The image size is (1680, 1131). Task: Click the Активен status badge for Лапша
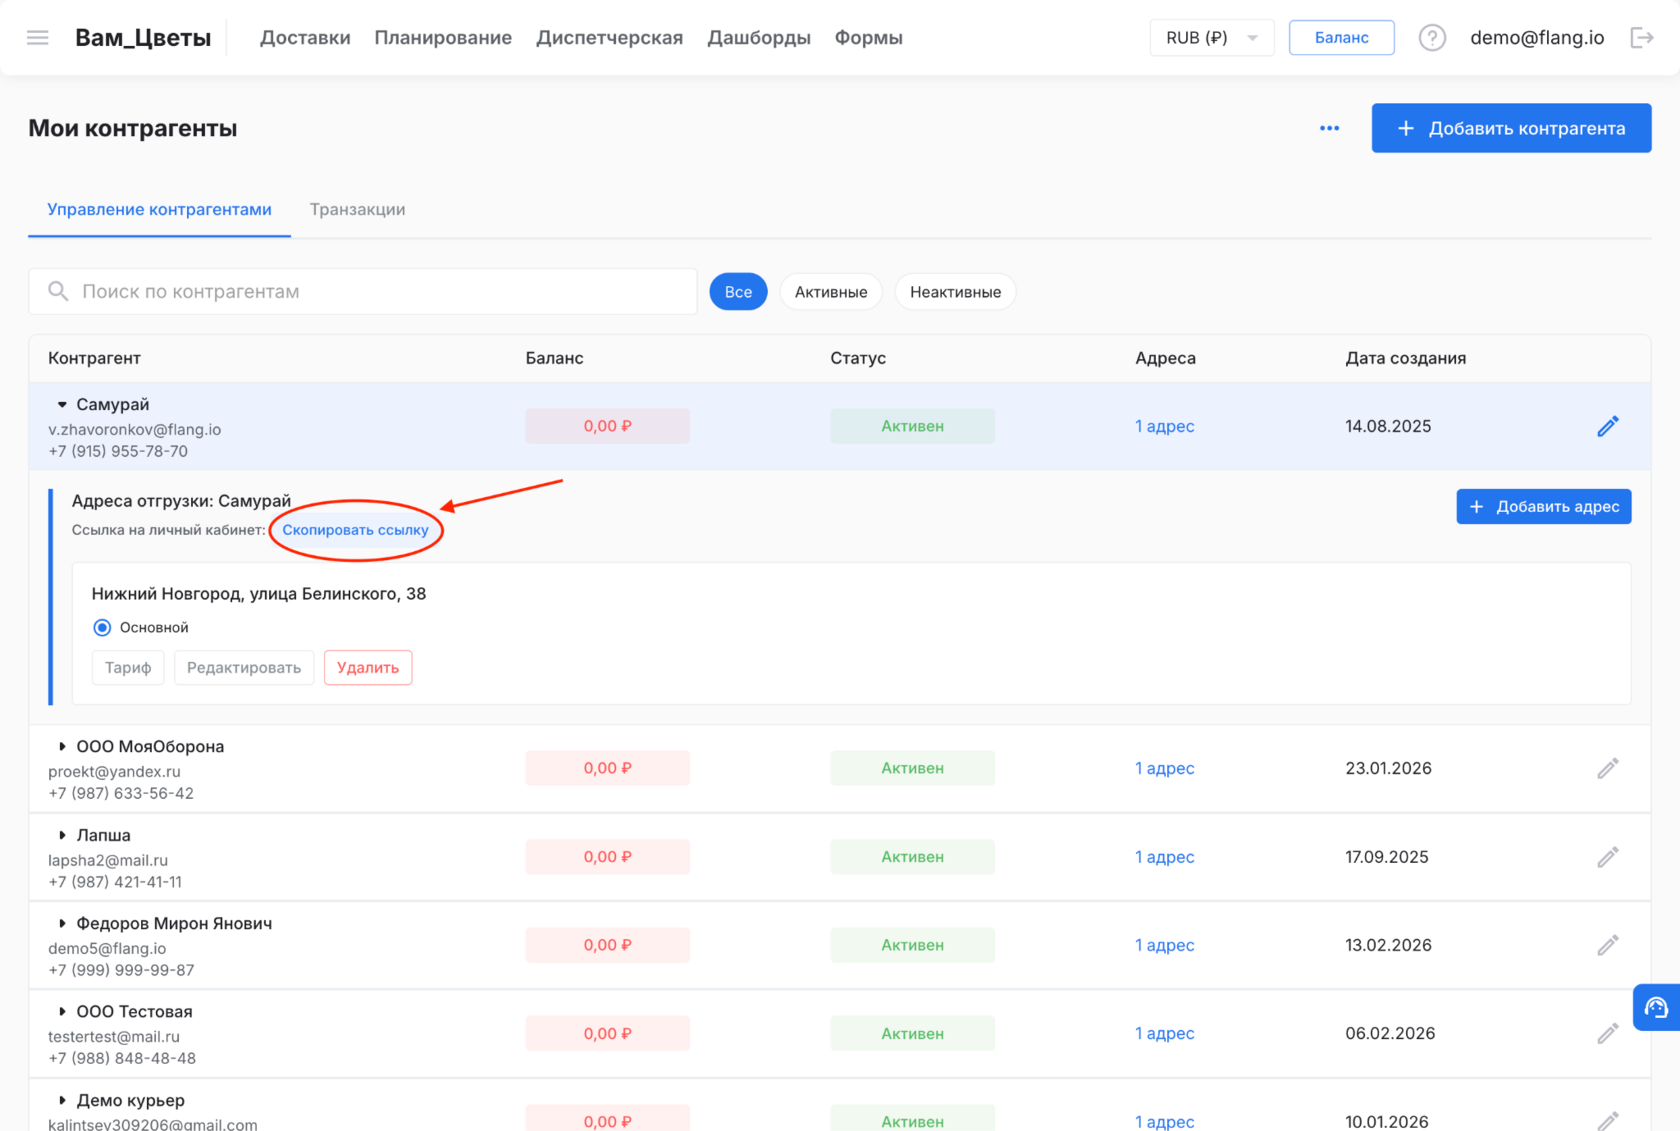coord(913,857)
